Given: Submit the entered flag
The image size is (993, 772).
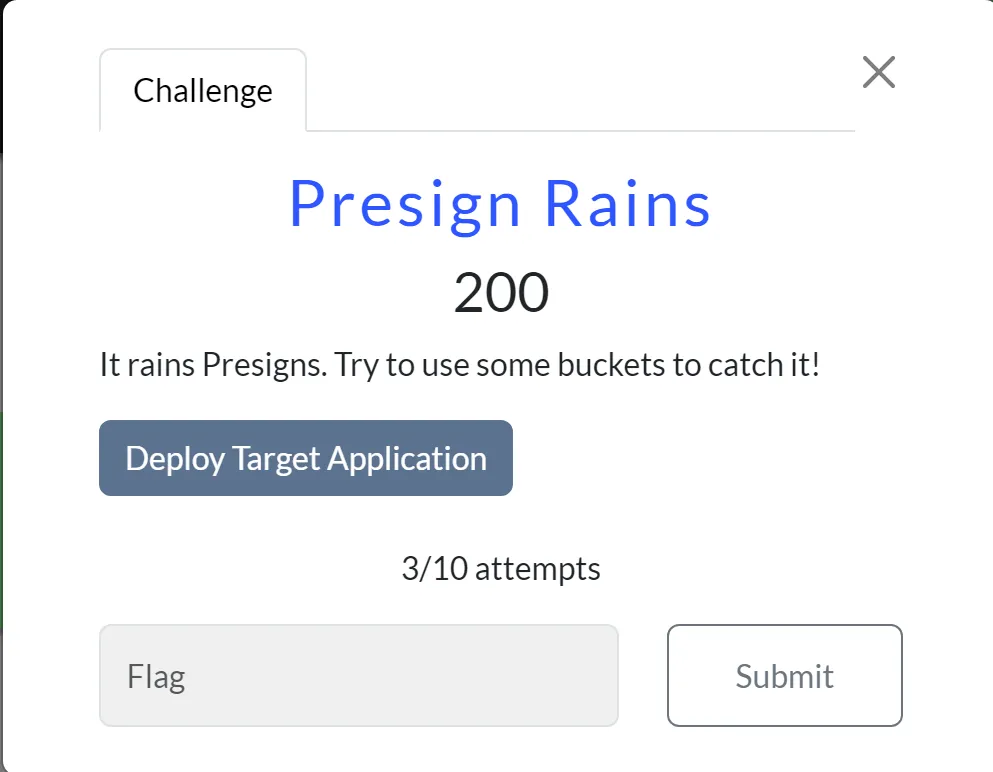Looking at the screenshot, I should point(784,676).
